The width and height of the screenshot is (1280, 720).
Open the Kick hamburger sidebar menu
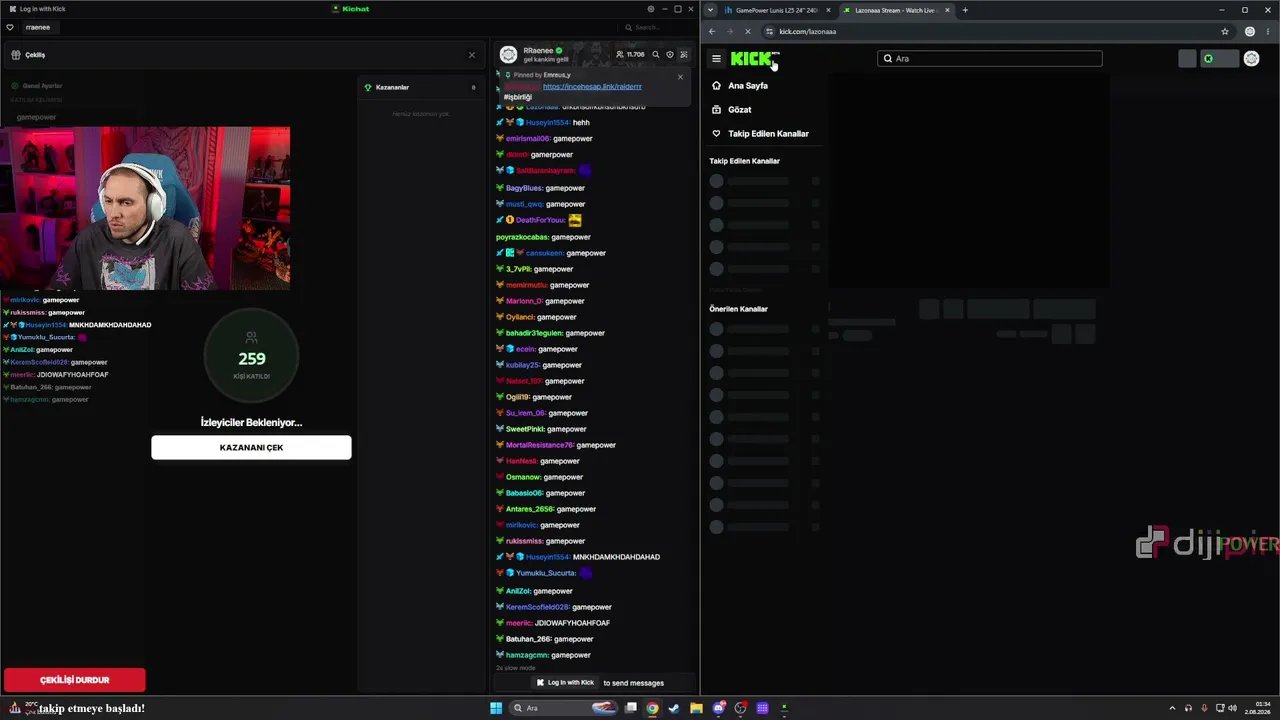click(x=716, y=59)
